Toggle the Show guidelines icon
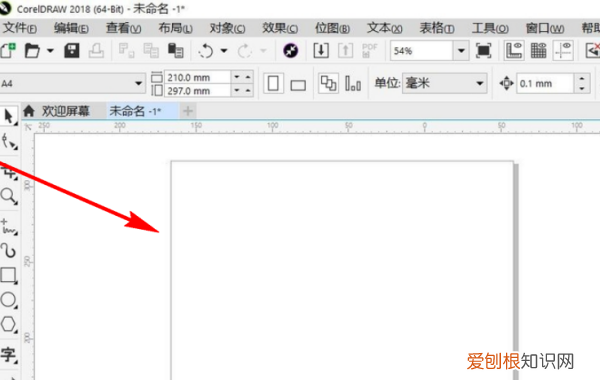The height and width of the screenshot is (380, 600). coord(563,51)
